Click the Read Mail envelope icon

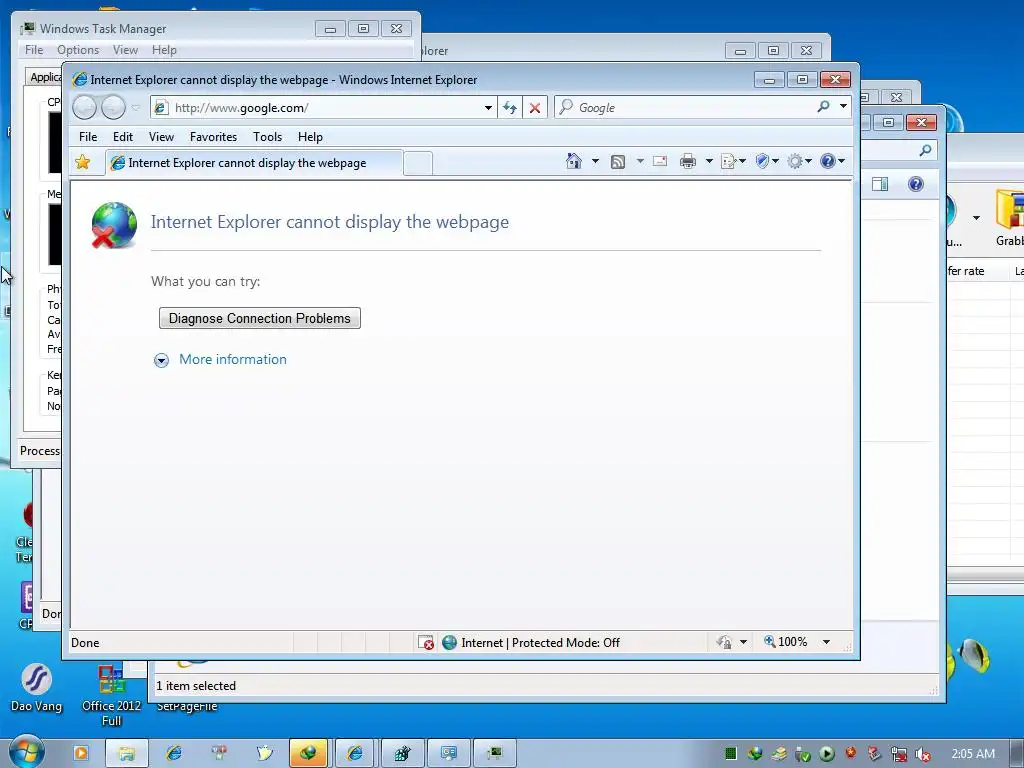[x=660, y=161]
